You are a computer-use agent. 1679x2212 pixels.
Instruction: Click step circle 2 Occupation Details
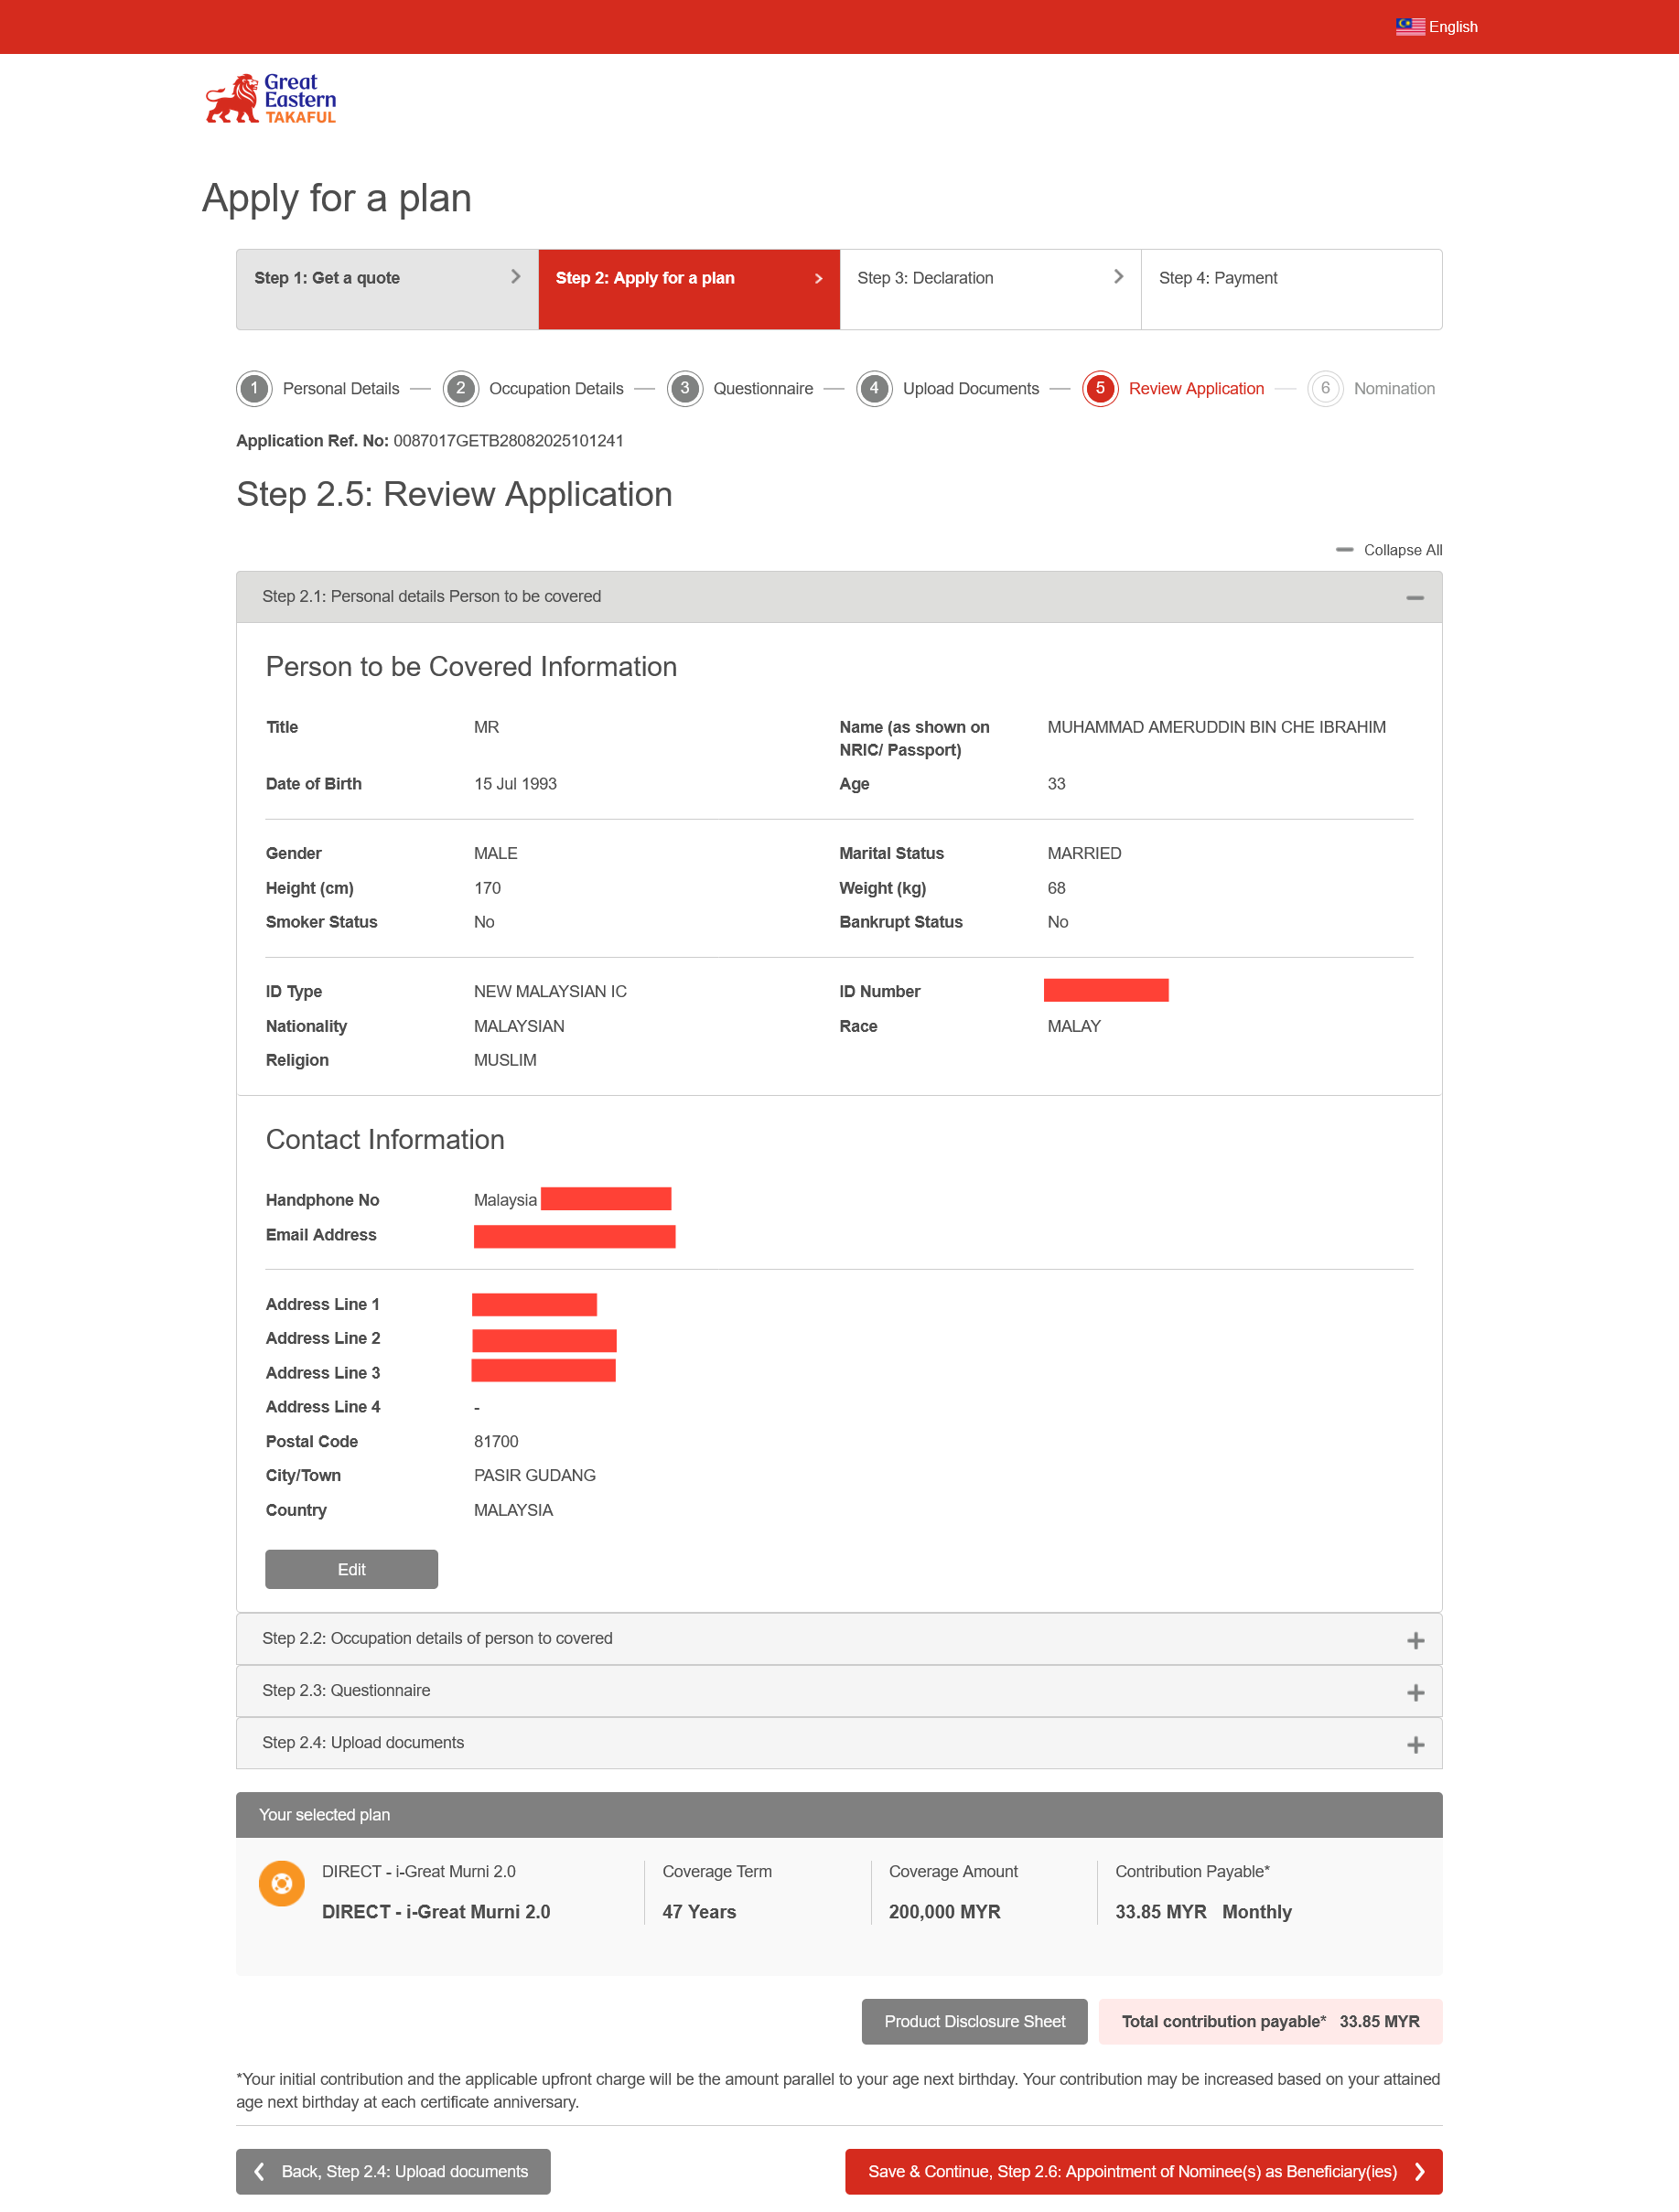point(461,388)
